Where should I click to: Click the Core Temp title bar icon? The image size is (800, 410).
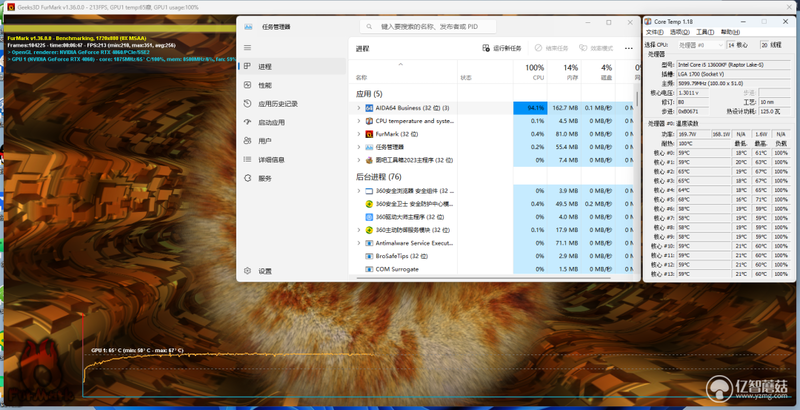[x=648, y=21]
